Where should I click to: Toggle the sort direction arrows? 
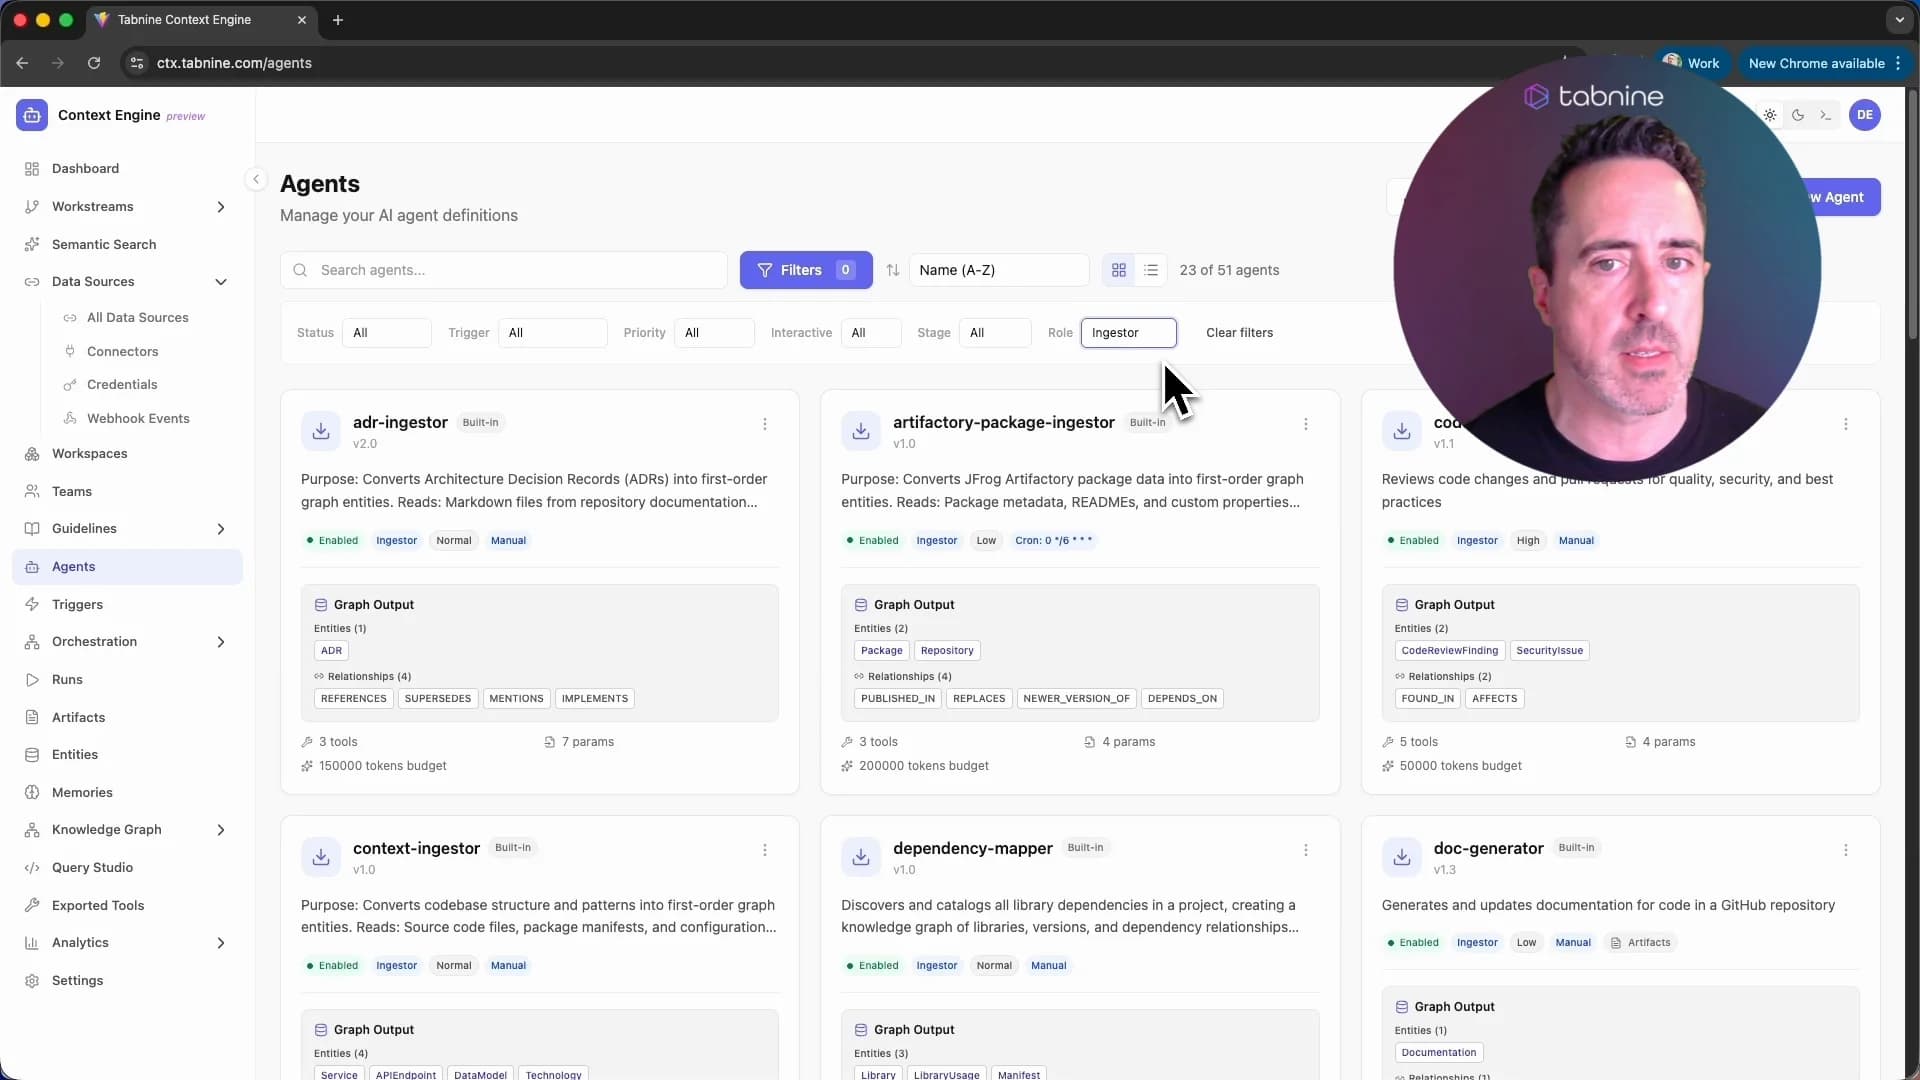(893, 270)
